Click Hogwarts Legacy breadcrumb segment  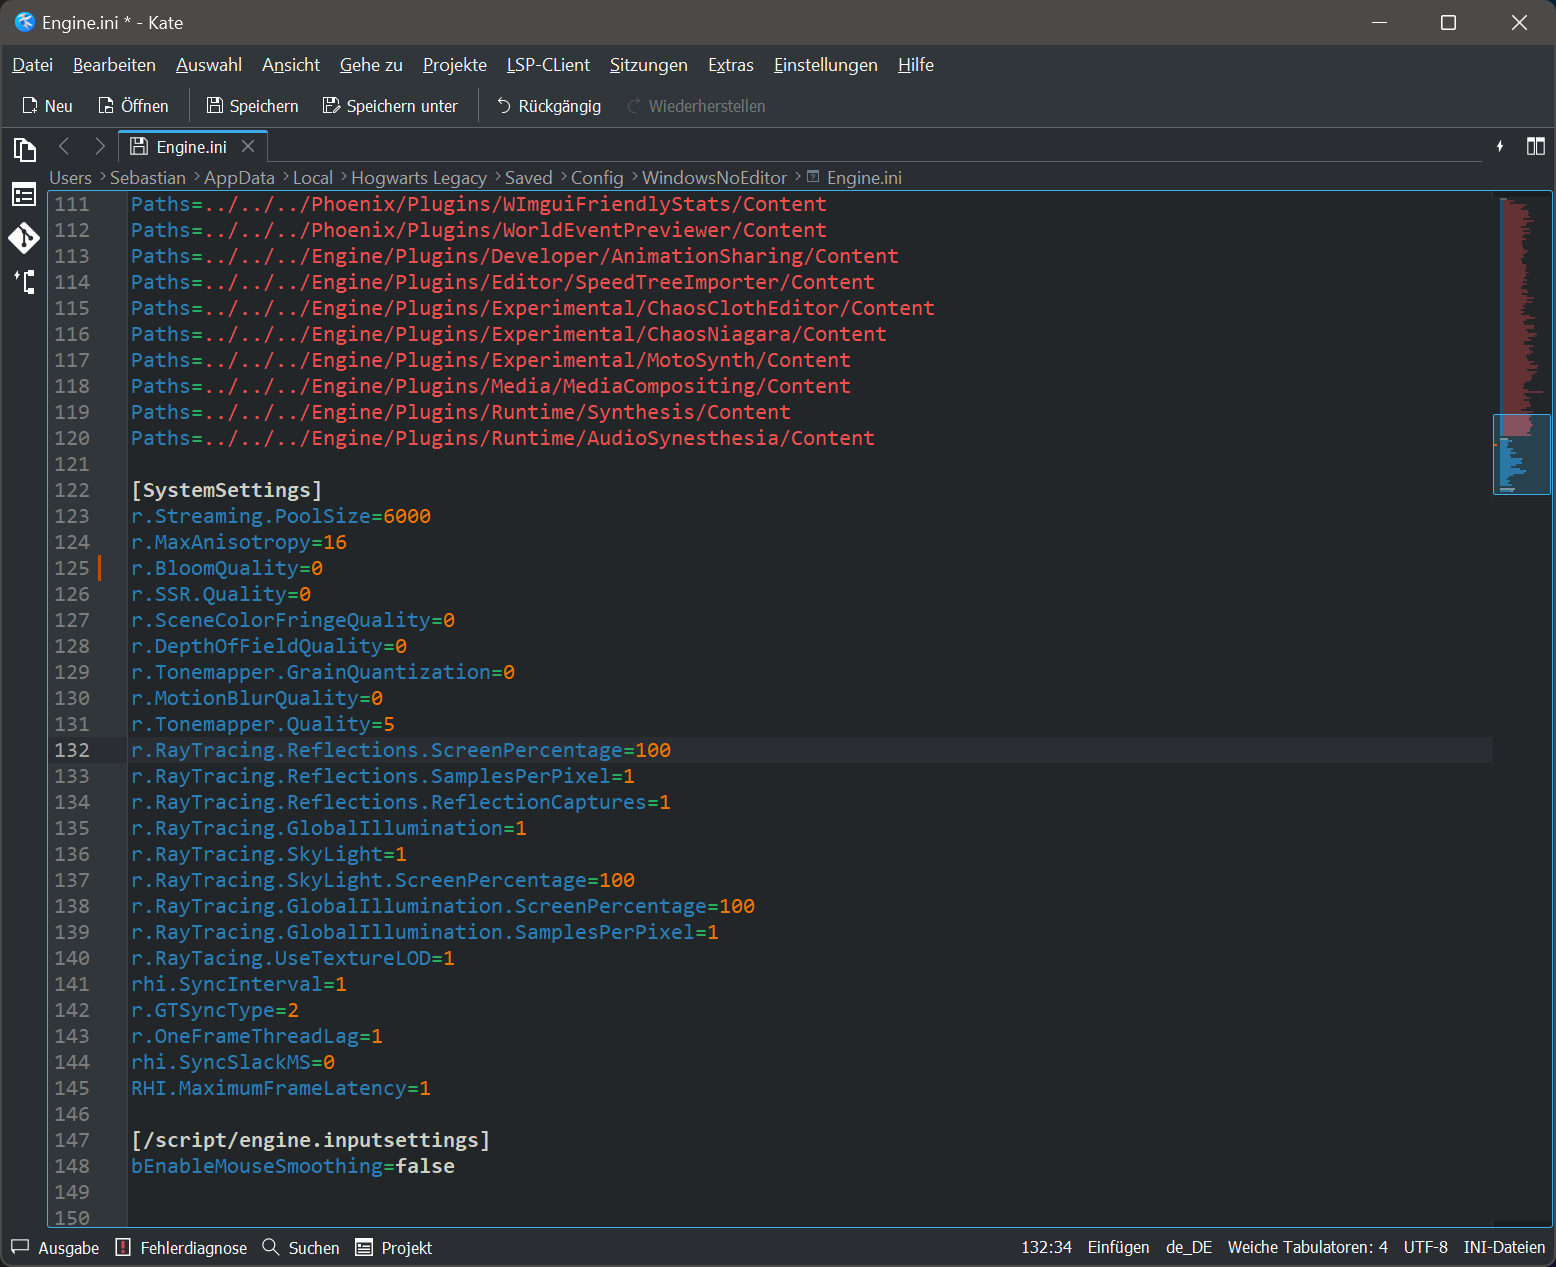point(419,178)
